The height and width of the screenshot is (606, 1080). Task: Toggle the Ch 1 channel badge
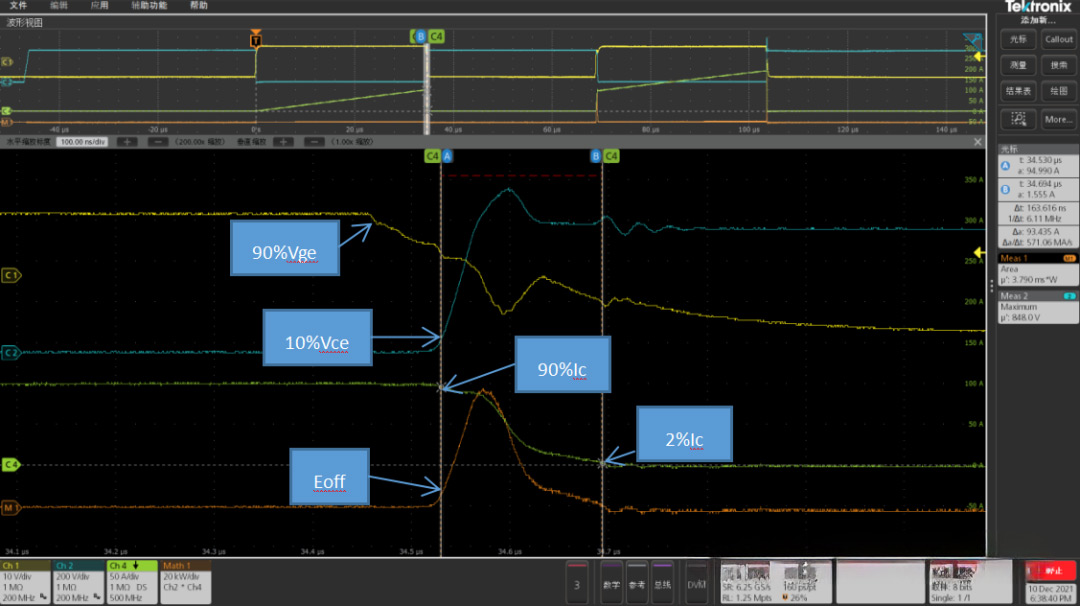(x=25, y=580)
